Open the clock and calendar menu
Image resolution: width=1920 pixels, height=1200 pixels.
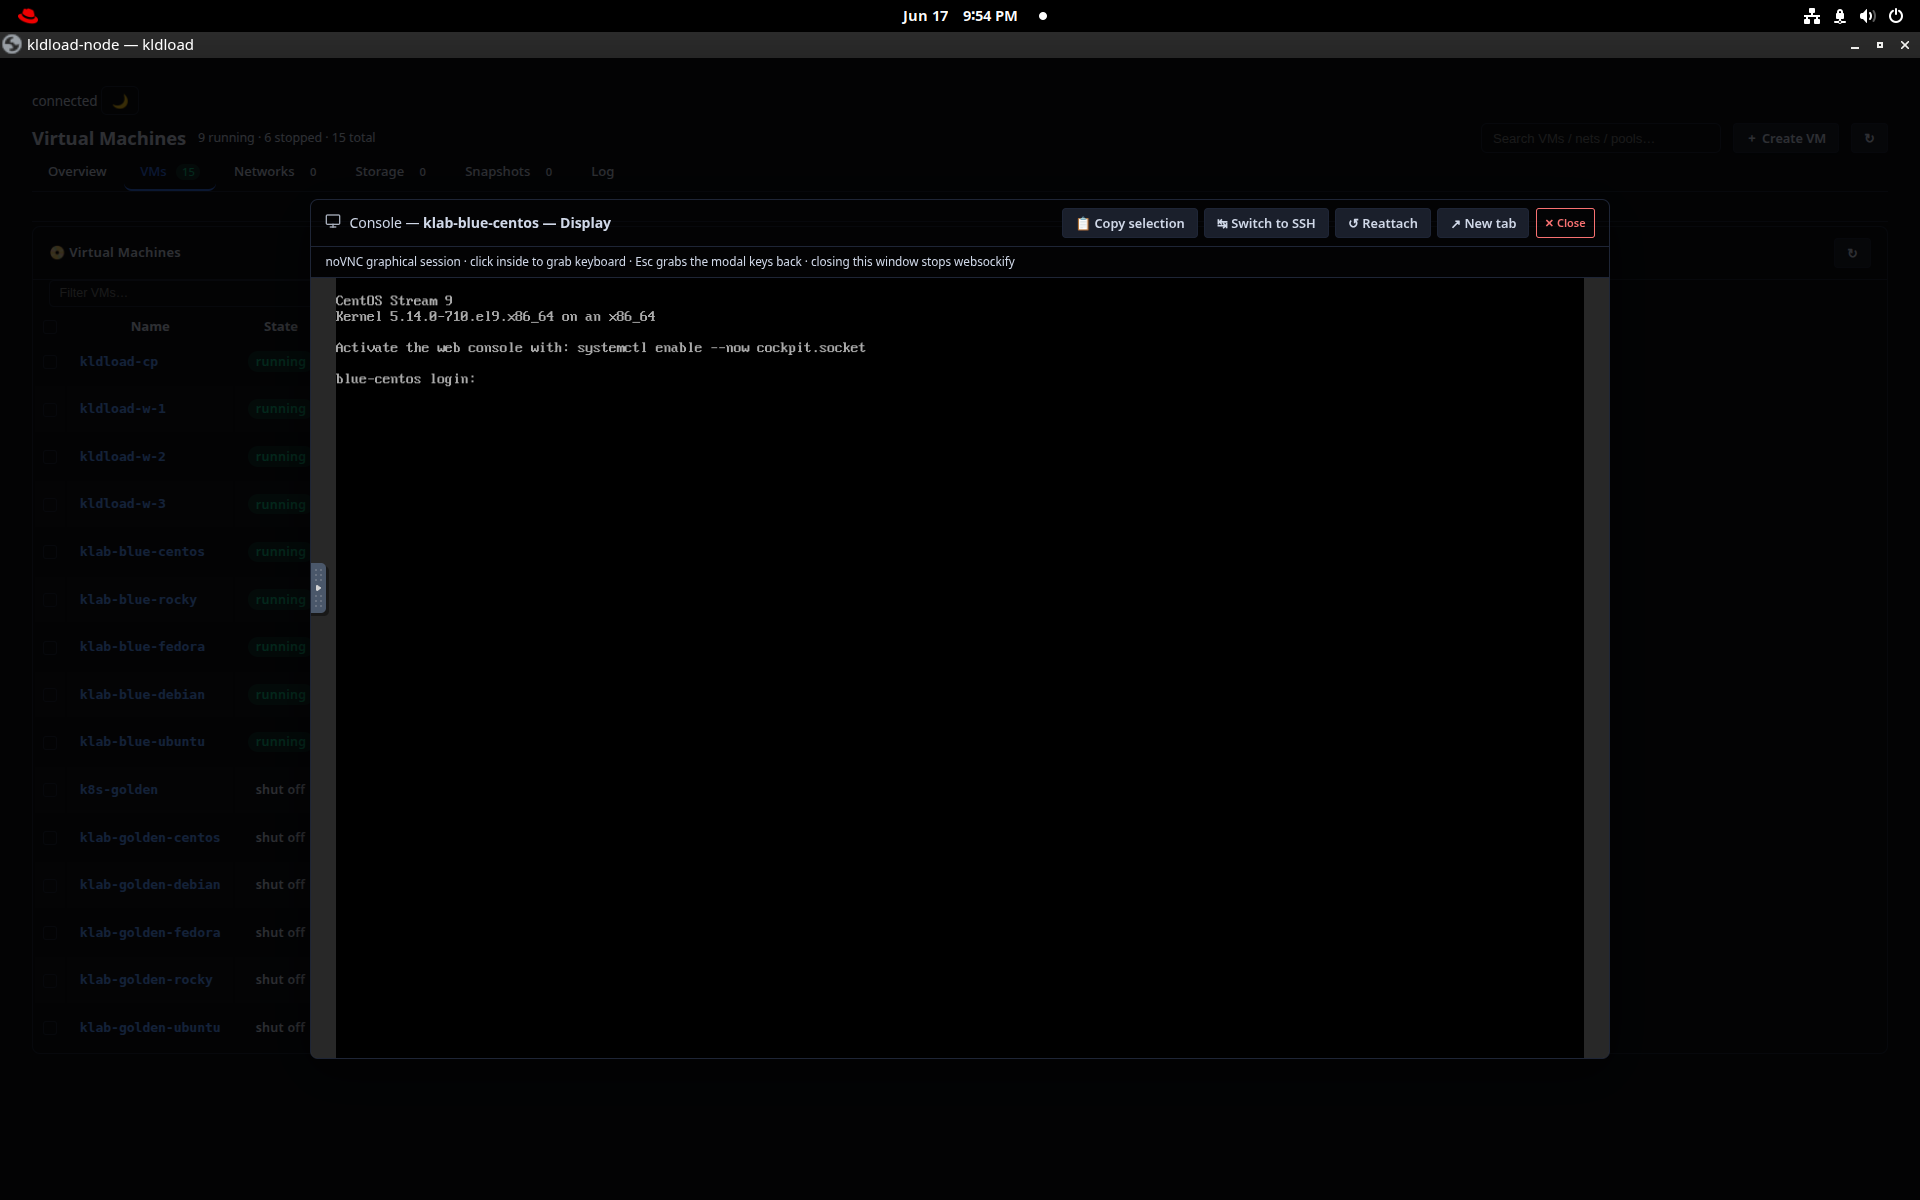coord(960,16)
